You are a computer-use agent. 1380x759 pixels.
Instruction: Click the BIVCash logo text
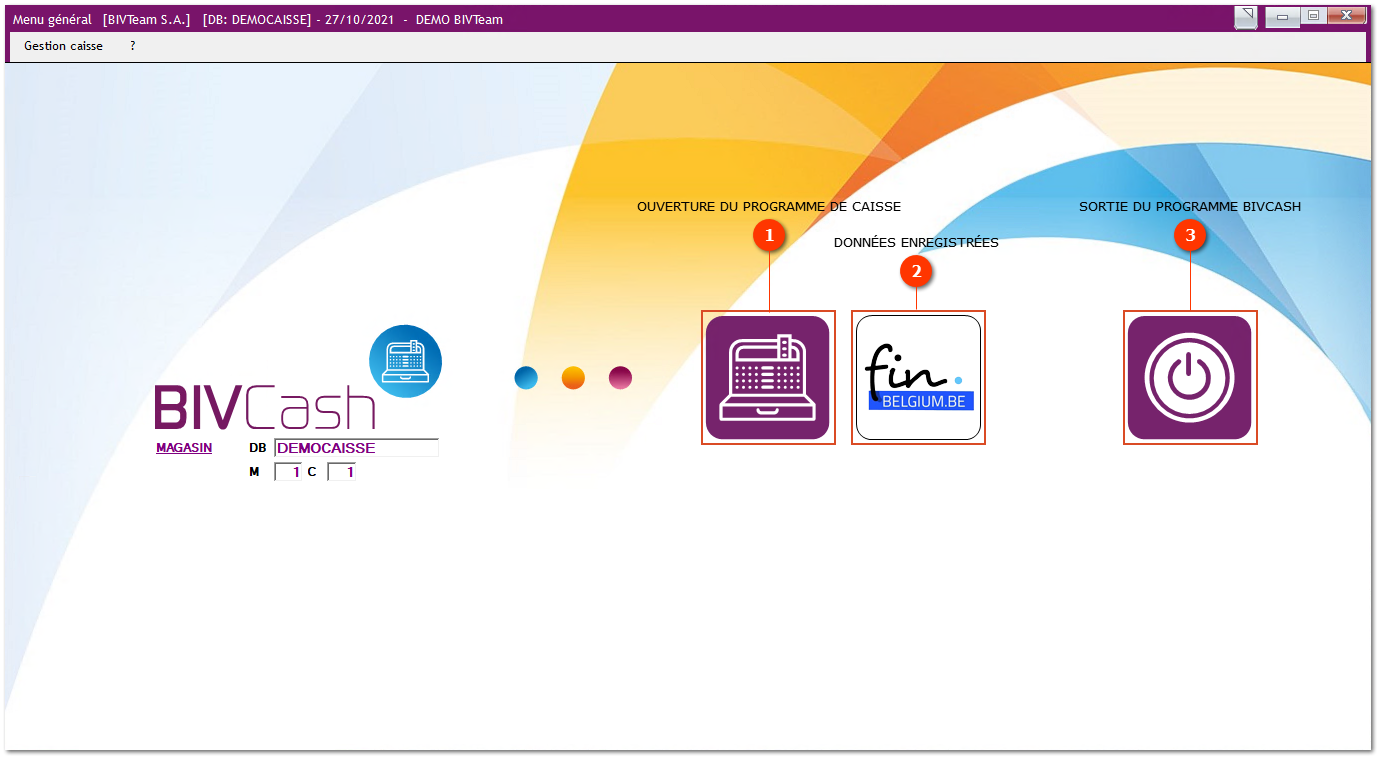click(x=265, y=407)
